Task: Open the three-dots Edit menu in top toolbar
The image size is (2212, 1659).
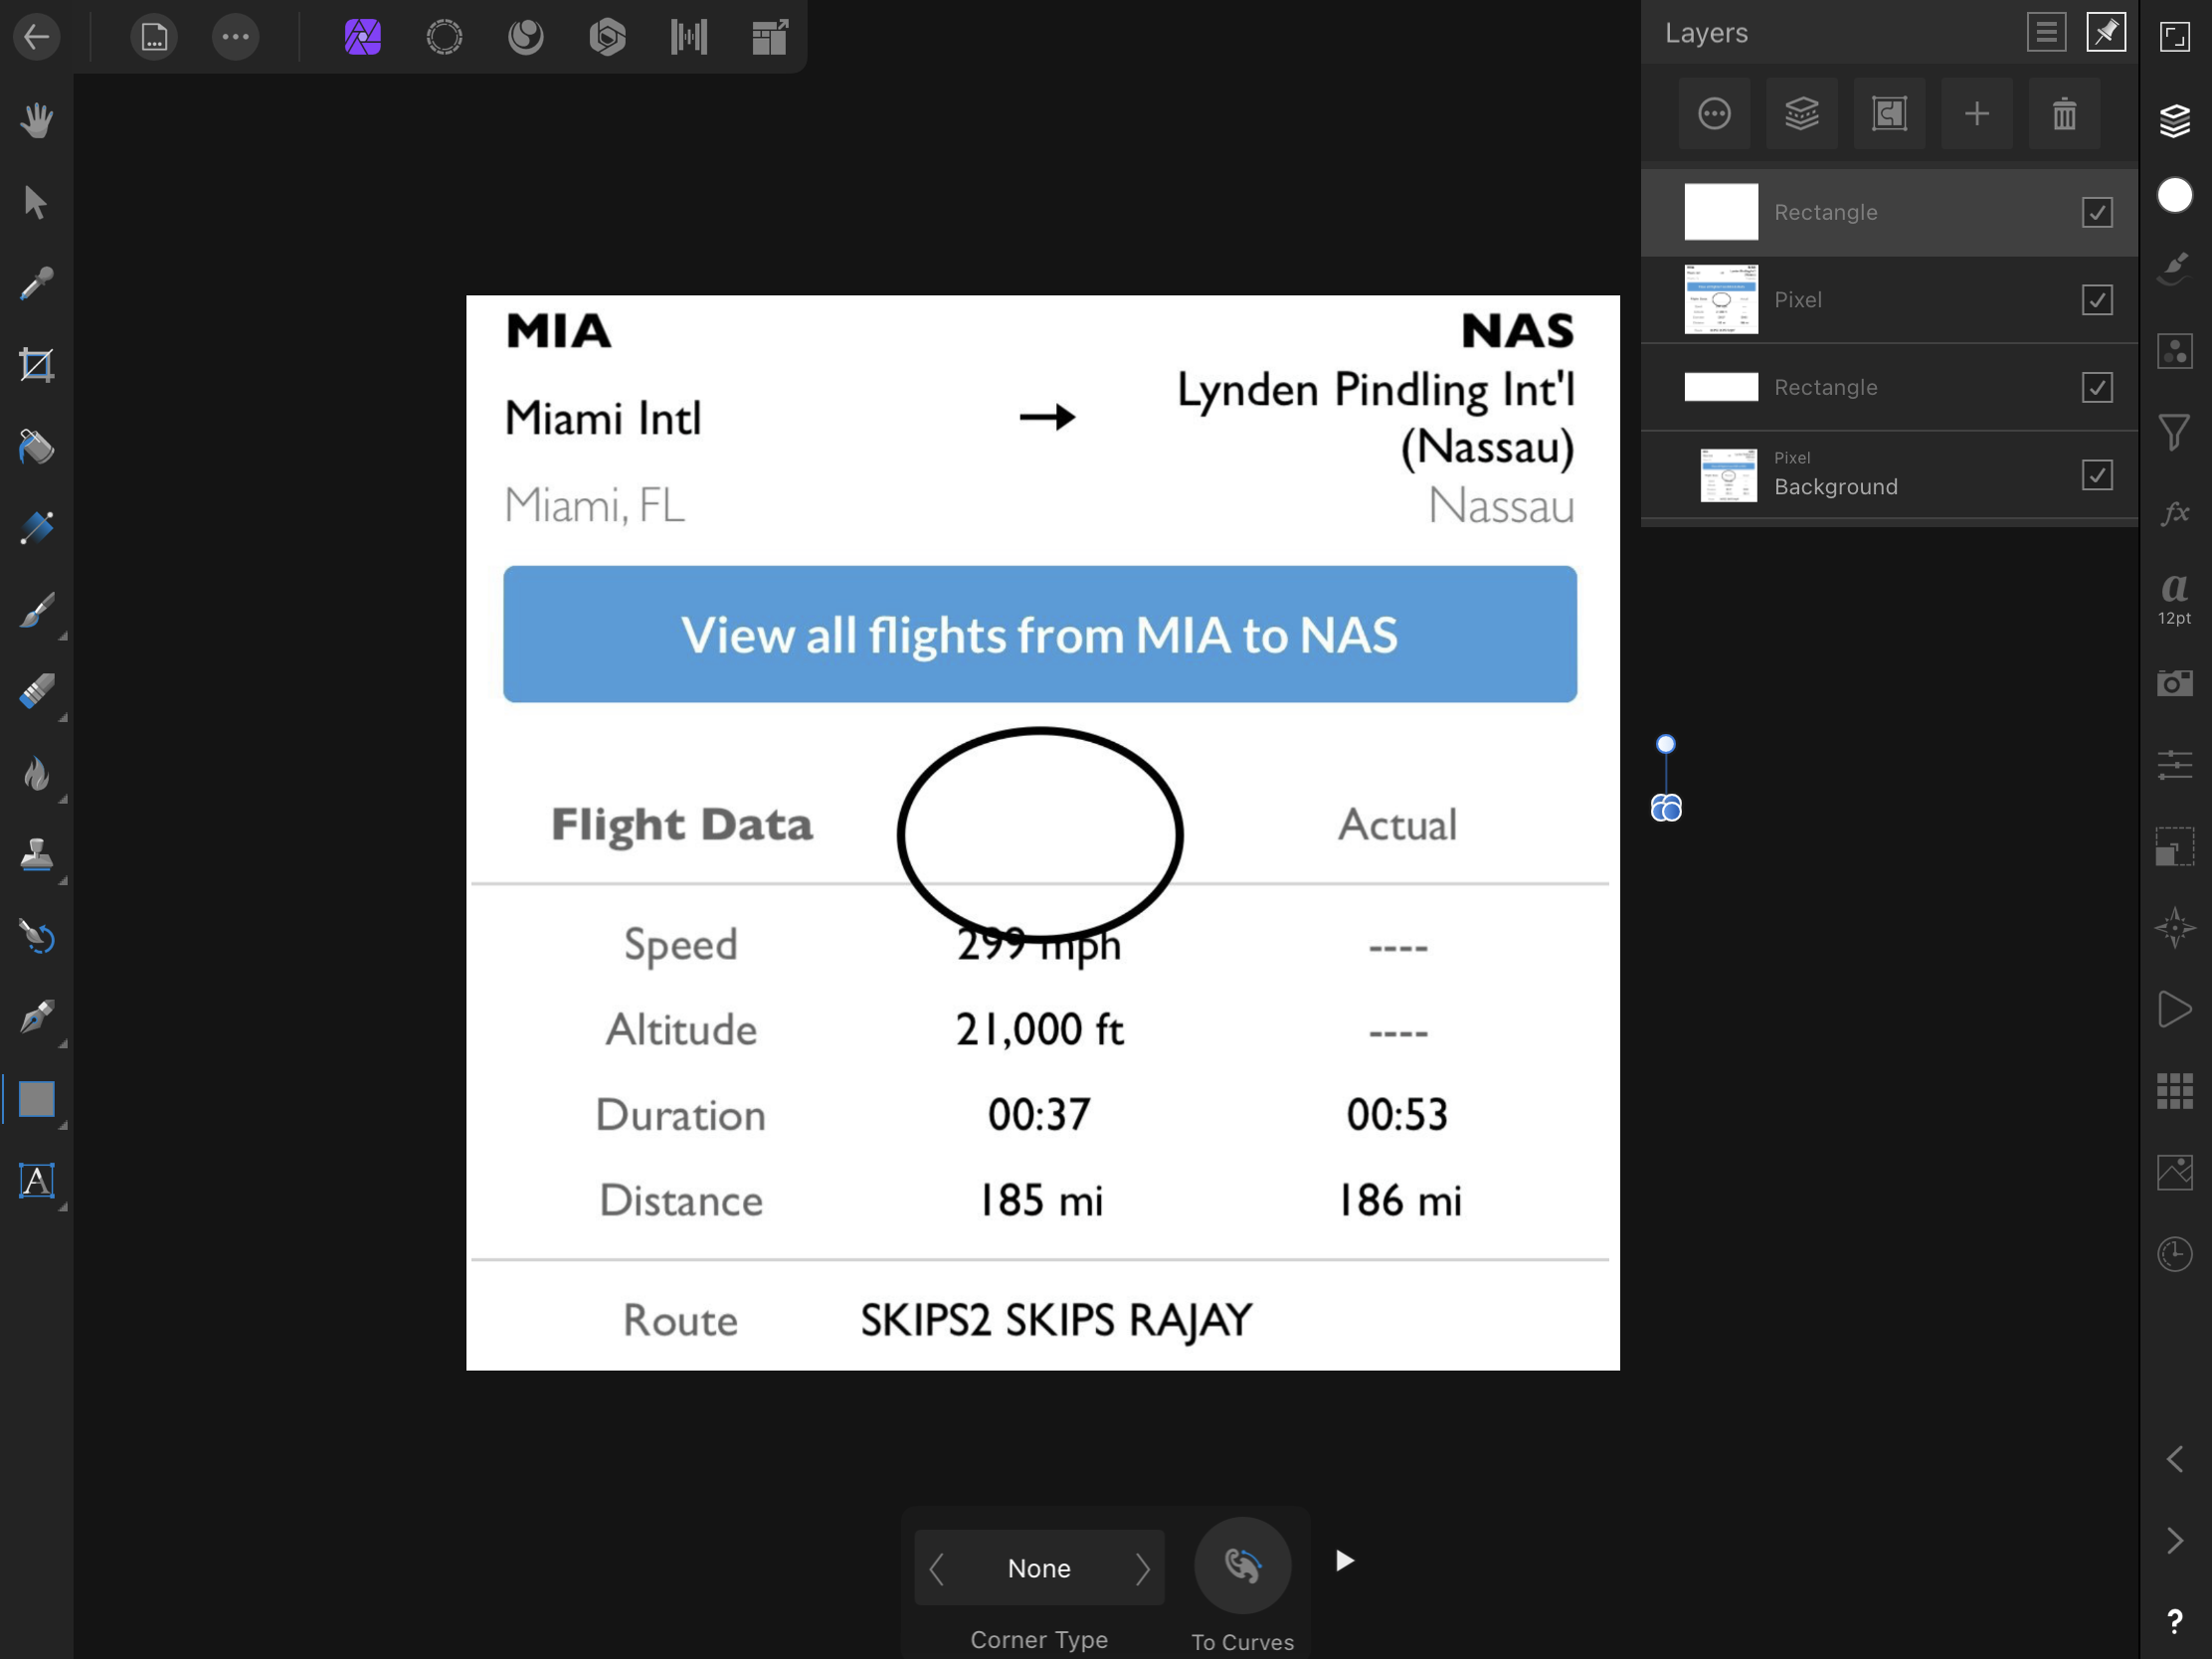Action: click(x=236, y=37)
